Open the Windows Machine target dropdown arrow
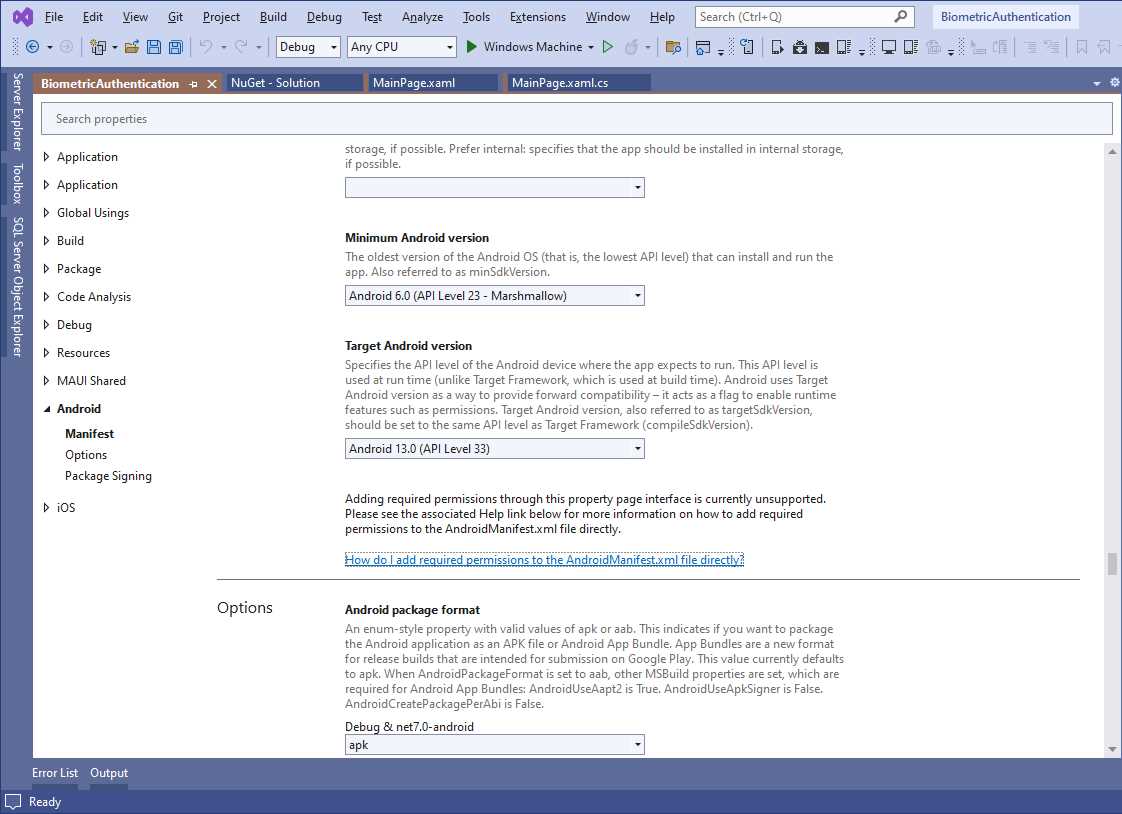Image resolution: width=1122 pixels, height=814 pixels. pos(591,47)
